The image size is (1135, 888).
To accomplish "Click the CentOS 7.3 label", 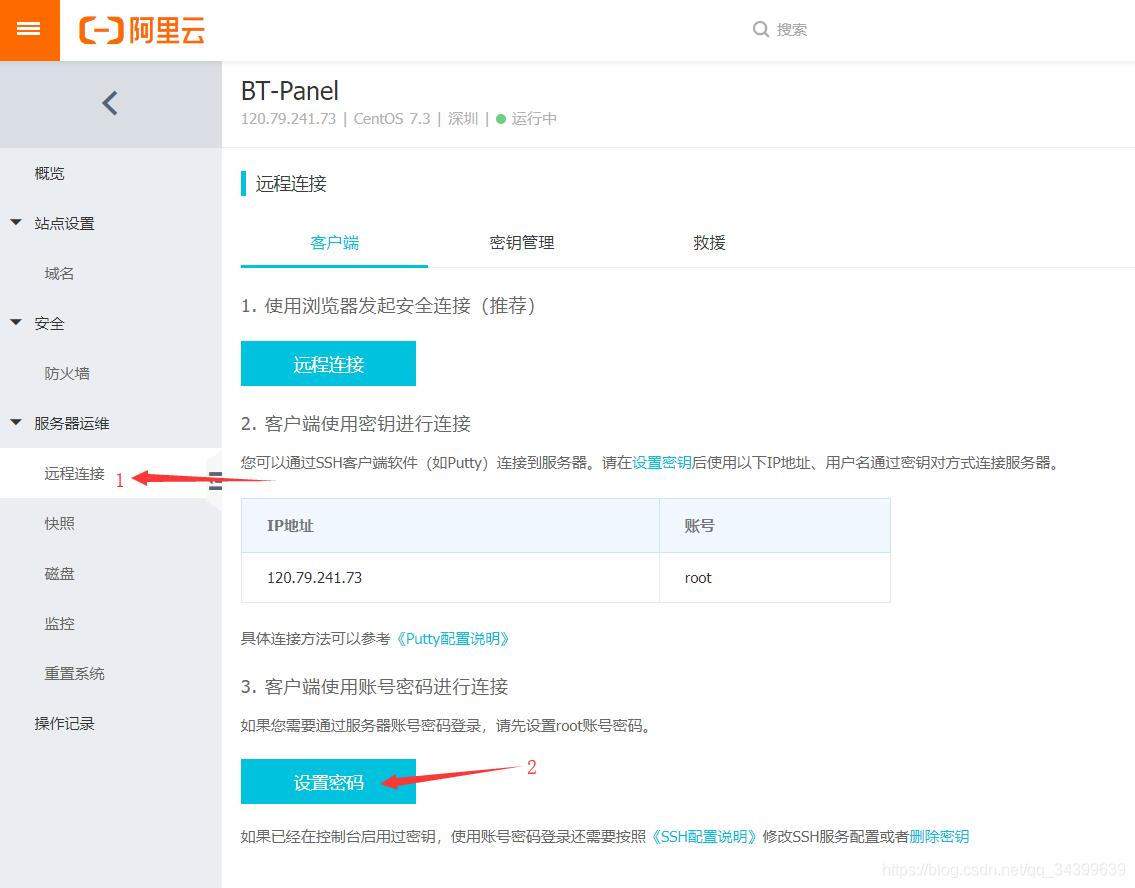I will click(x=392, y=119).
